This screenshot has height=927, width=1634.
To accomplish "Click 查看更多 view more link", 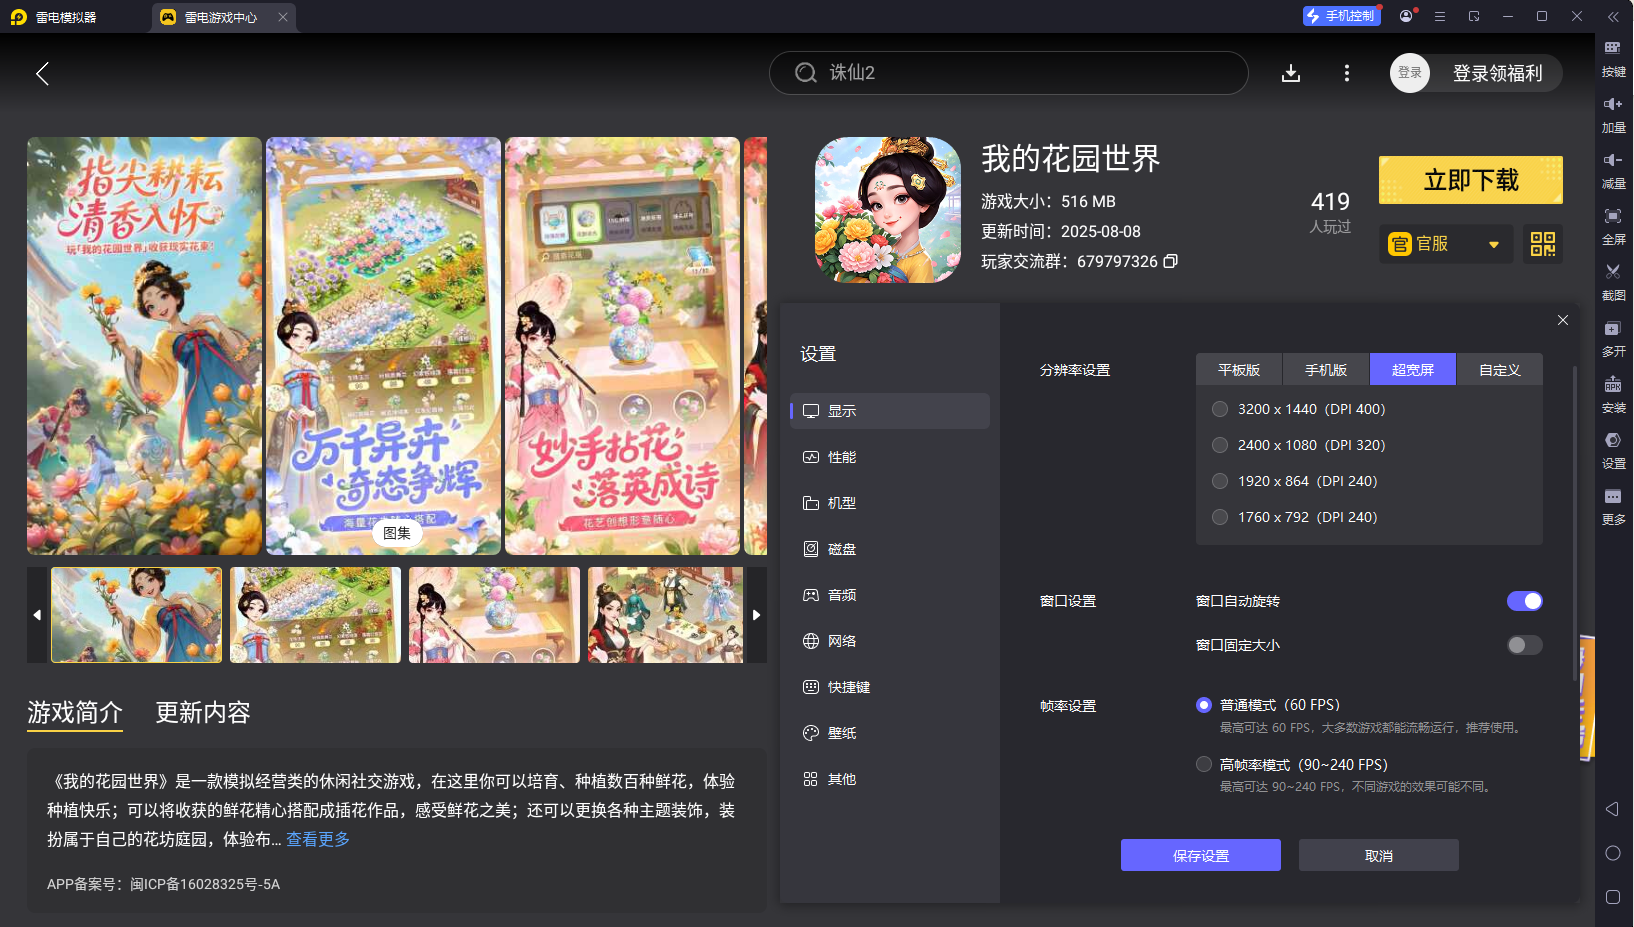I will (x=318, y=839).
